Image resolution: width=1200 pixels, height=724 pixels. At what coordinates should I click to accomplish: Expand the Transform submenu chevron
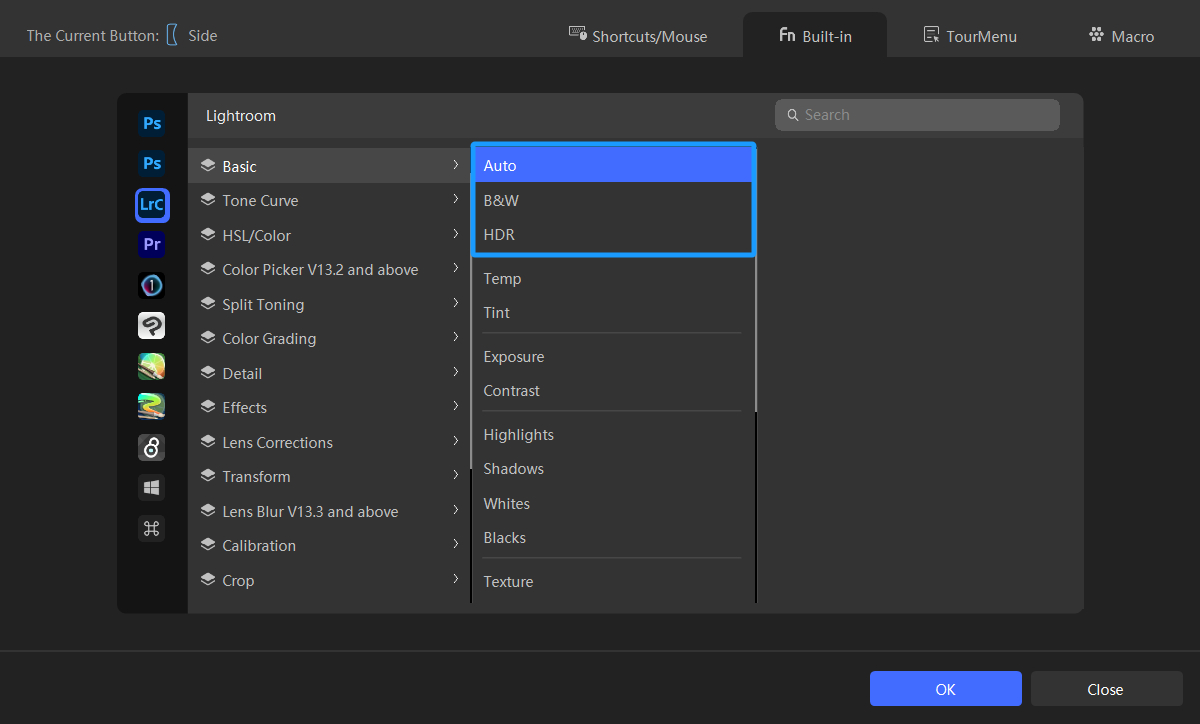point(456,475)
